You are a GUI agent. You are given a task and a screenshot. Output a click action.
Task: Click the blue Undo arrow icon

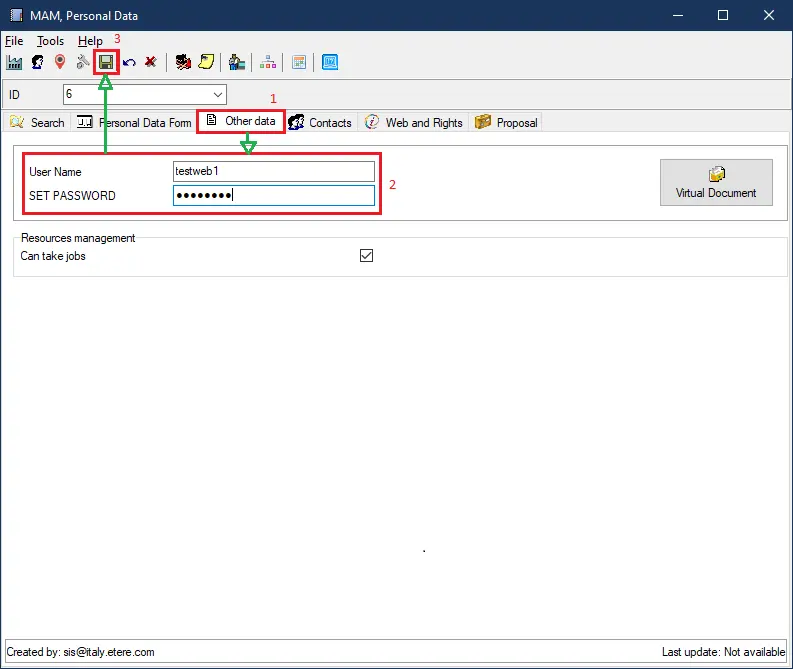point(129,62)
